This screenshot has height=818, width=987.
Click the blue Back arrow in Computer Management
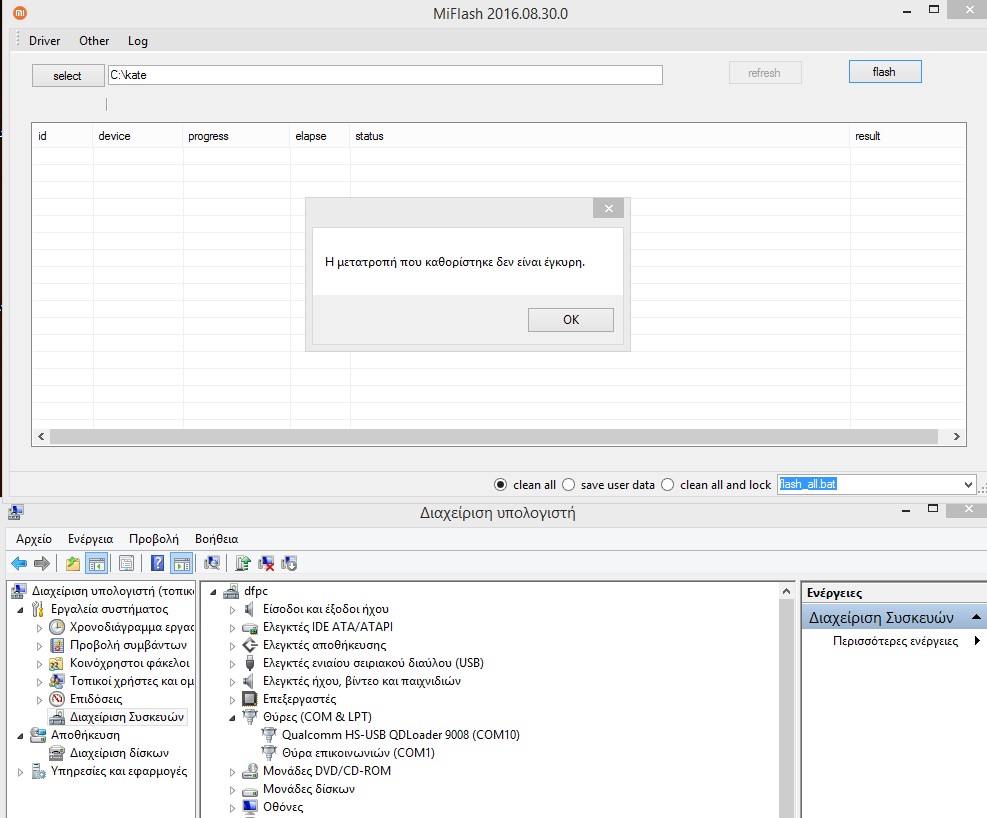18,563
